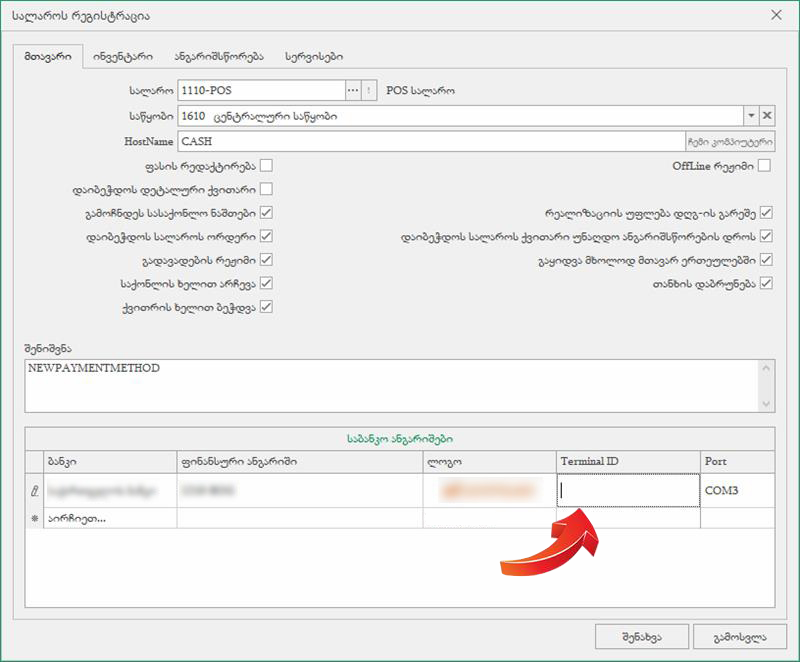
Task: Uncheck რეალიზაციის უფლება დღგ-ის გარეშე
Action: click(x=766, y=213)
